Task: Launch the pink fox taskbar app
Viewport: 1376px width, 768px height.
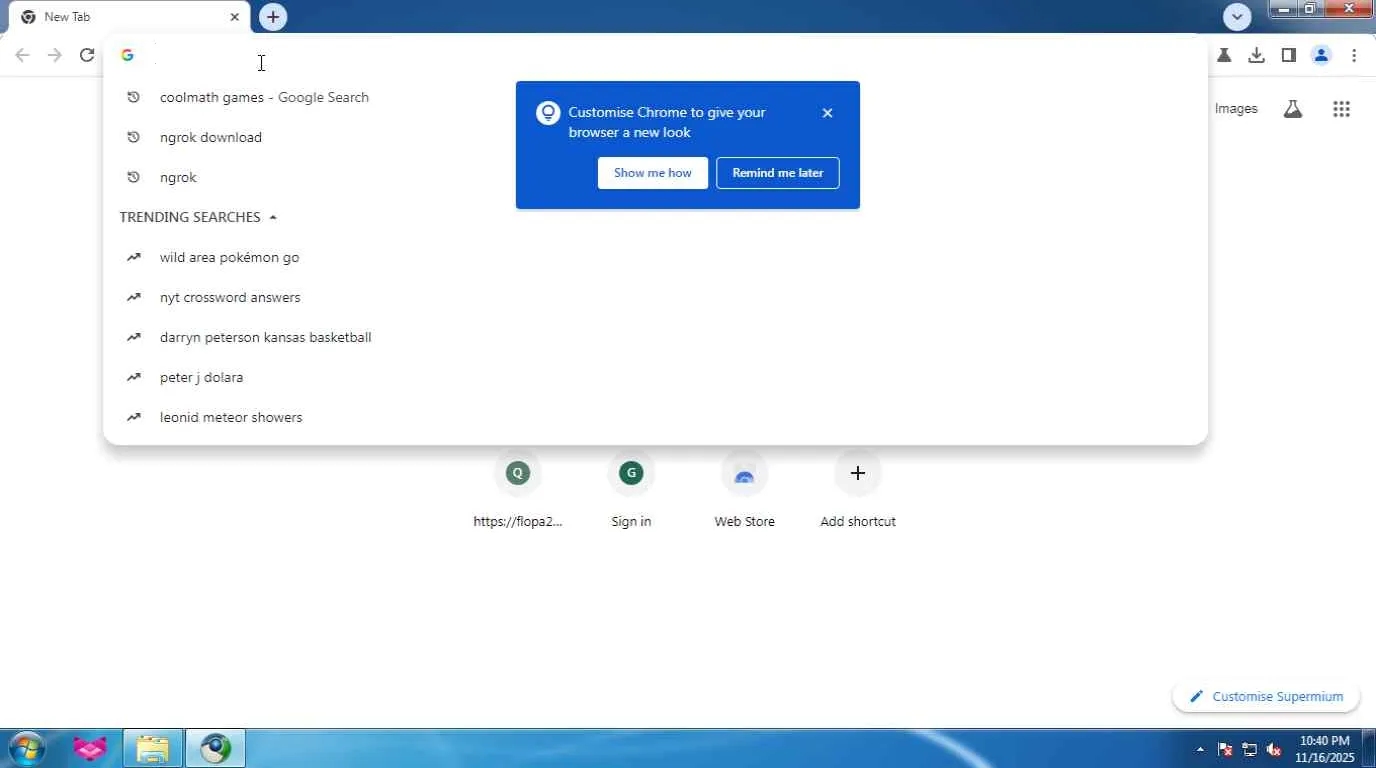Action: [x=90, y=748]
